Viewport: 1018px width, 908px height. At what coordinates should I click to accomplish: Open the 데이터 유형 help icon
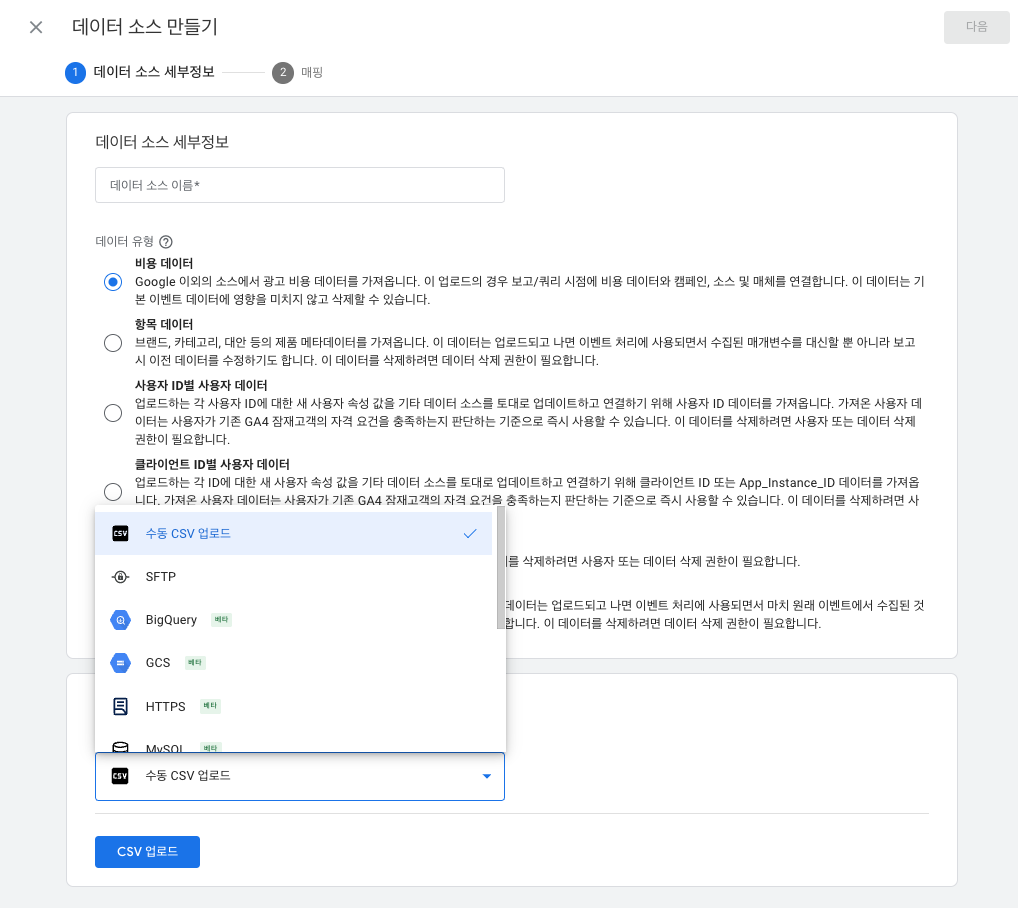(166, 242)
